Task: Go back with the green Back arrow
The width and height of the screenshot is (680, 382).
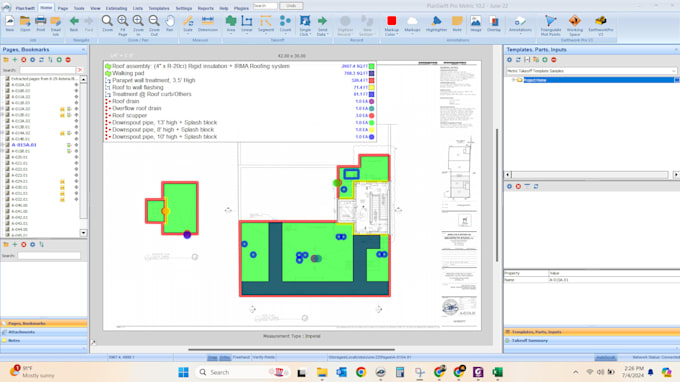Action: (74, 24)
